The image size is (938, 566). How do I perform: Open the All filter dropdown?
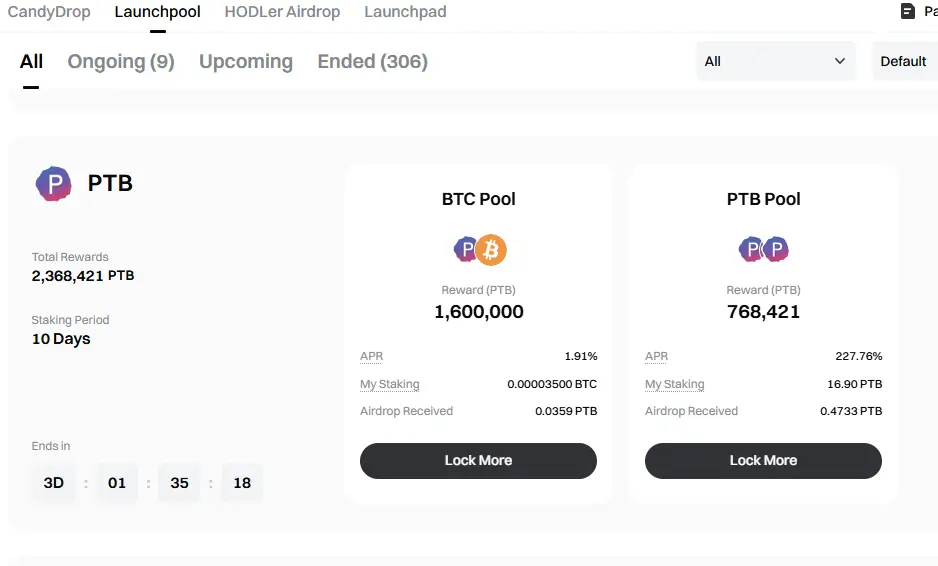tap(776, 61)
